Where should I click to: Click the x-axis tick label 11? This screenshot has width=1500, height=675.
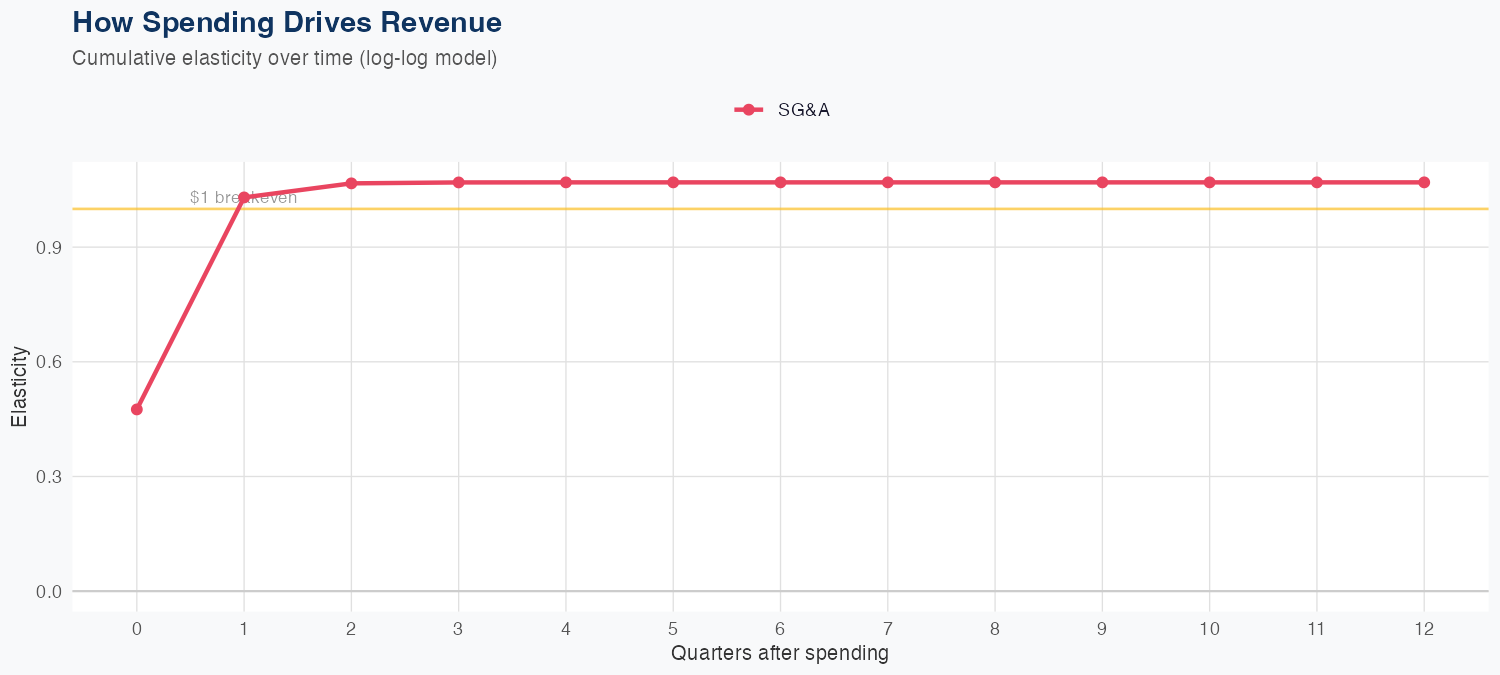click(x=1317, y=629)
